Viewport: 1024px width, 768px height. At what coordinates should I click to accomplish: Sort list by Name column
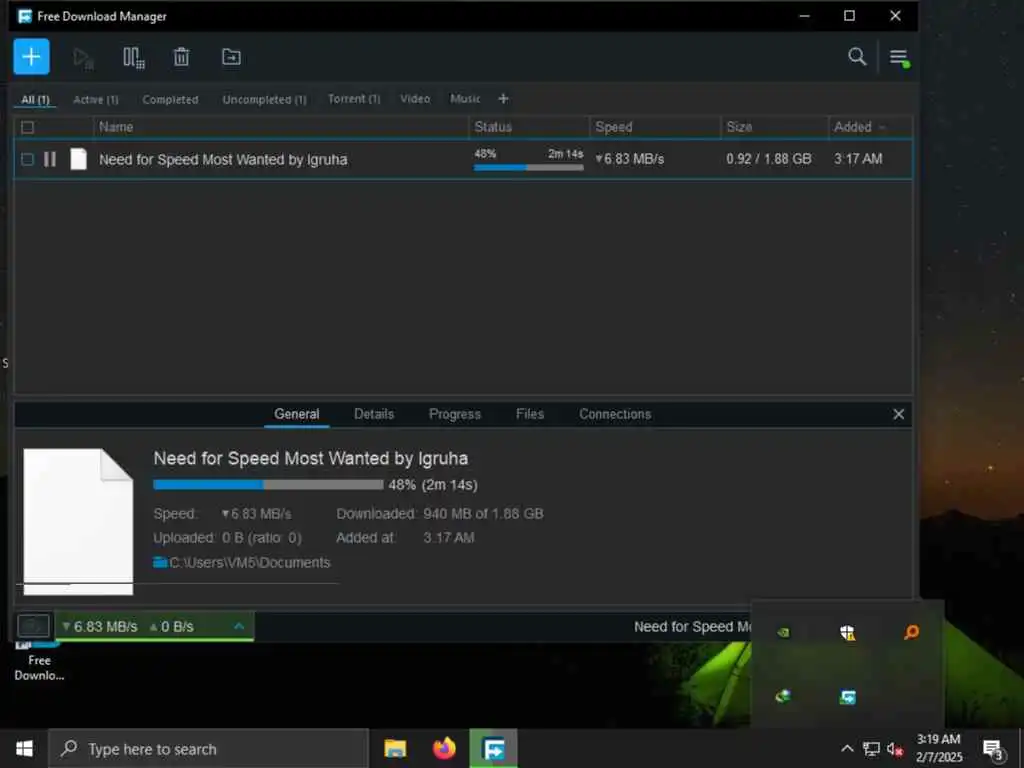coord(116,127)
